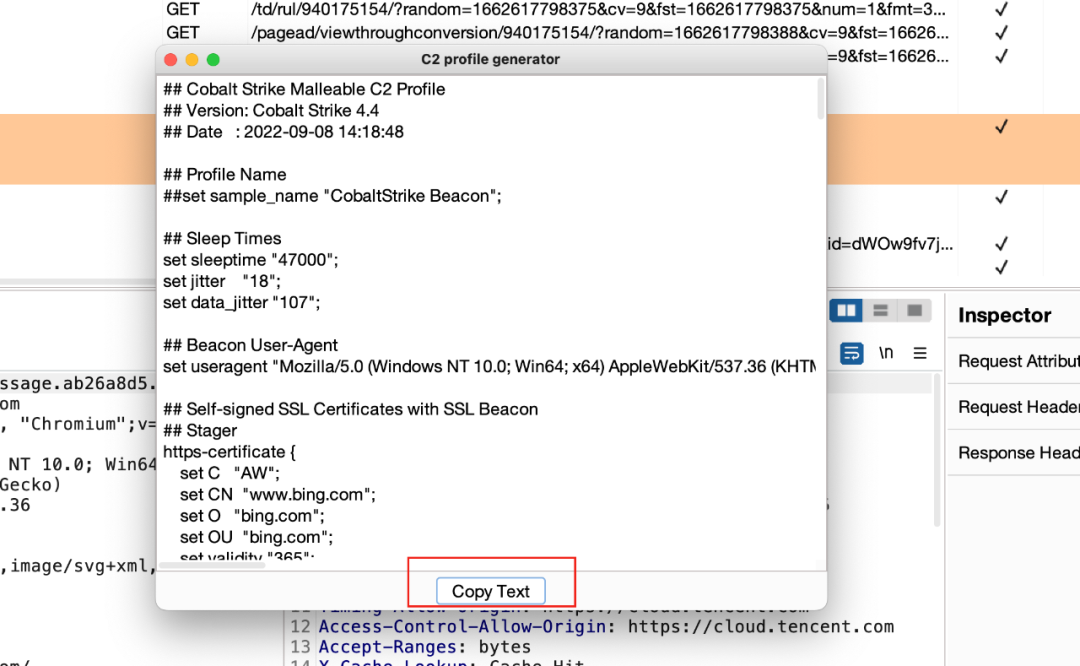Click the Inspector panel title
Screen dimensions: 1080x666
1004,315
